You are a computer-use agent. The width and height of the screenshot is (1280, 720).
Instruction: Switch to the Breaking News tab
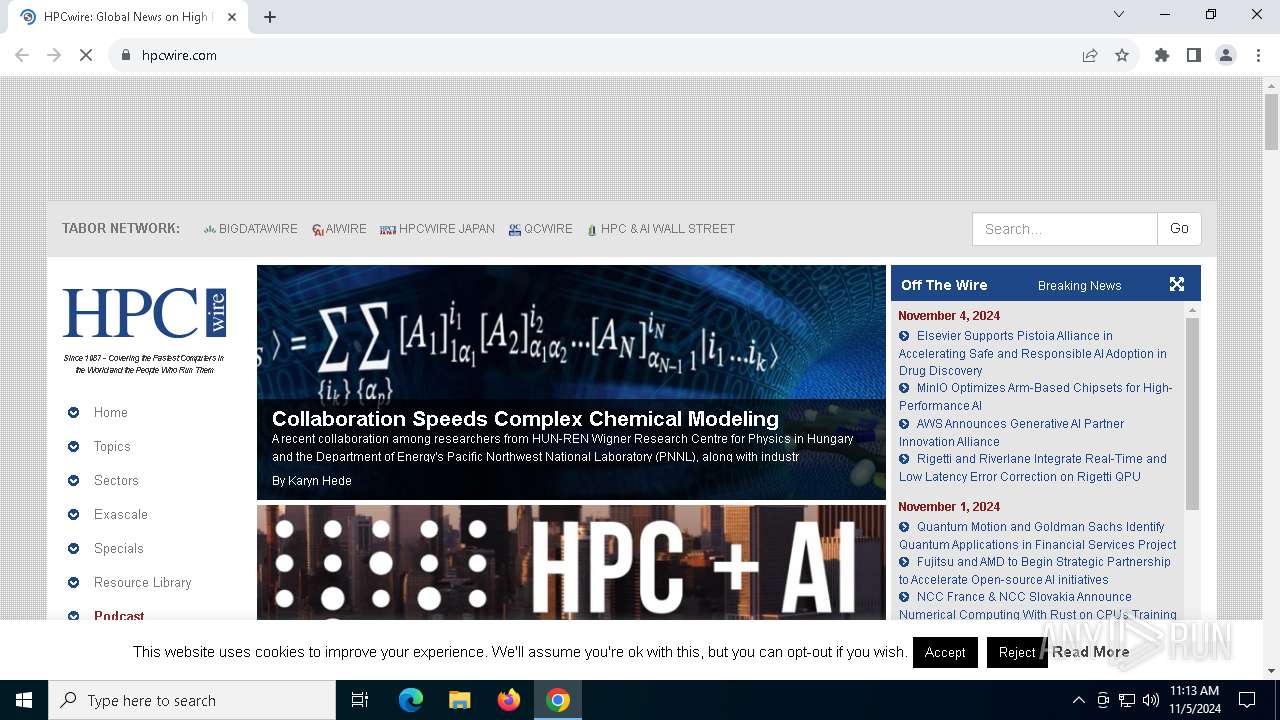tap(1079, 285)
